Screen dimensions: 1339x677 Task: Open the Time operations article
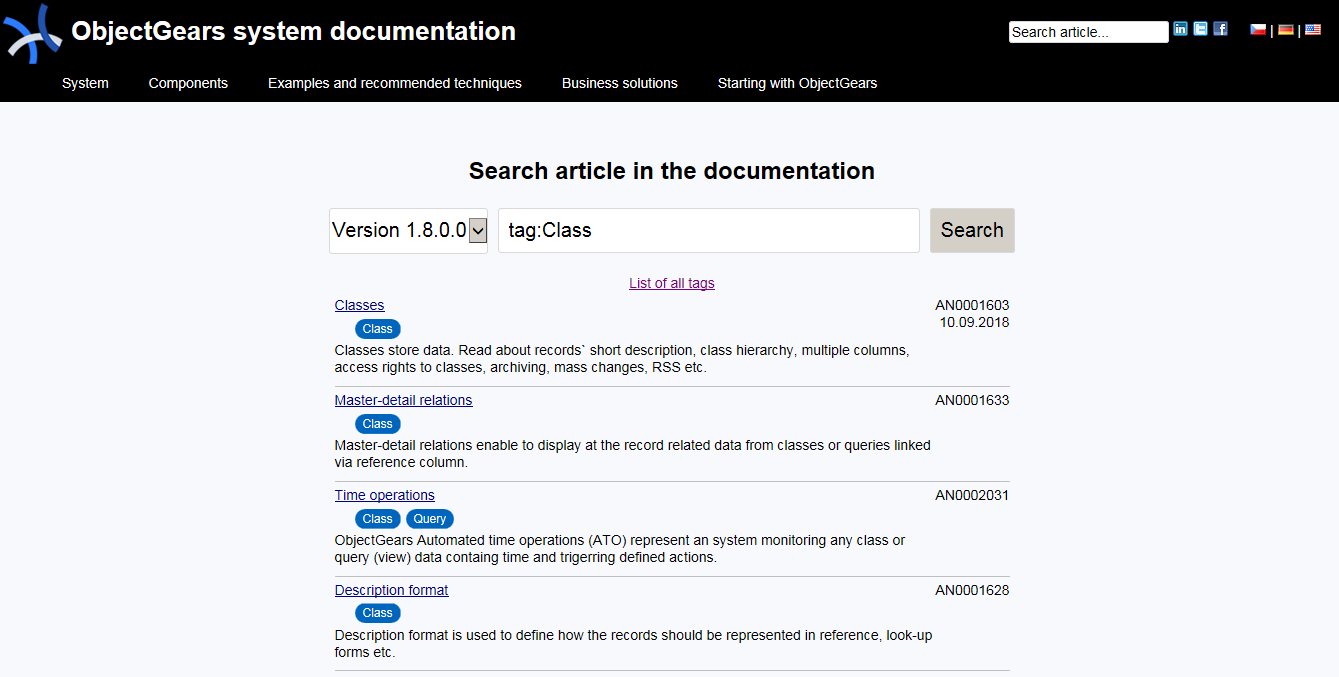[x=385, y=495]
